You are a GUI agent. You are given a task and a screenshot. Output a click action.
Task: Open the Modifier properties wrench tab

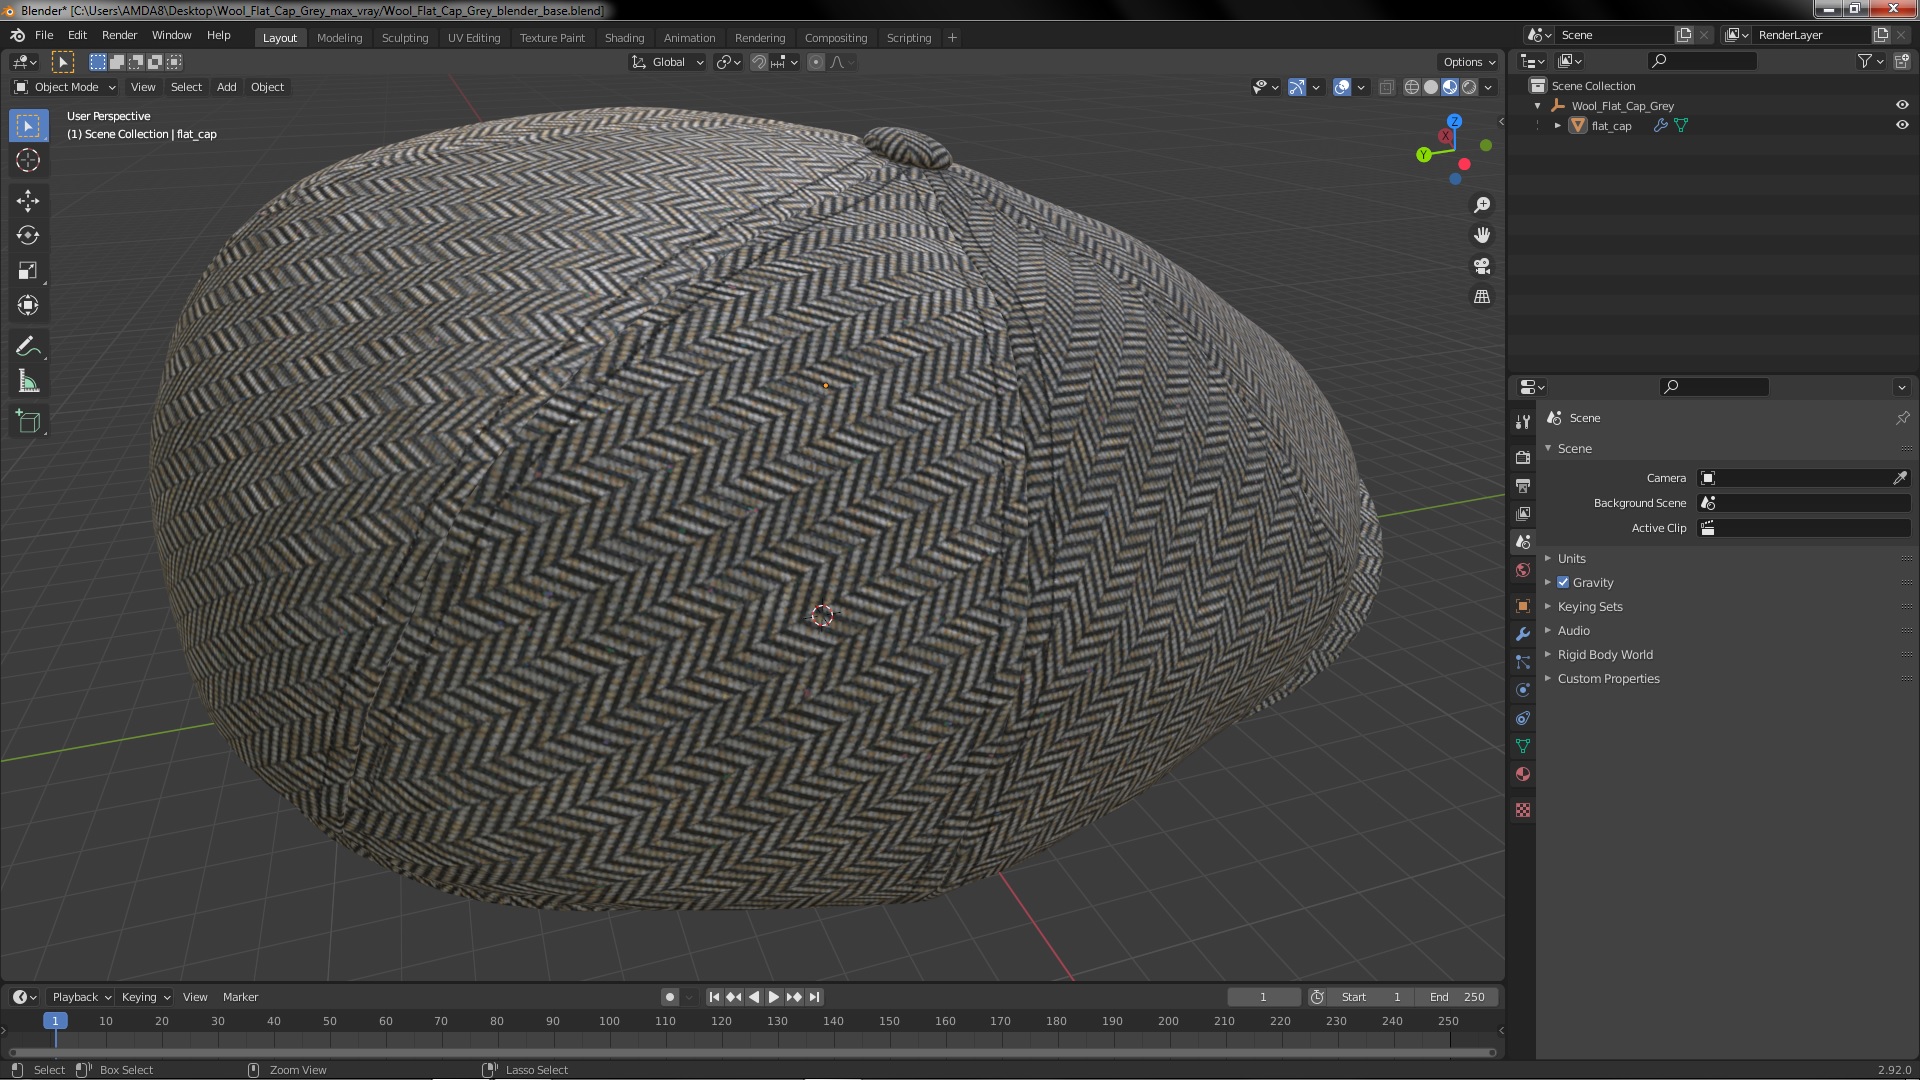click(x=1523, y=634)
